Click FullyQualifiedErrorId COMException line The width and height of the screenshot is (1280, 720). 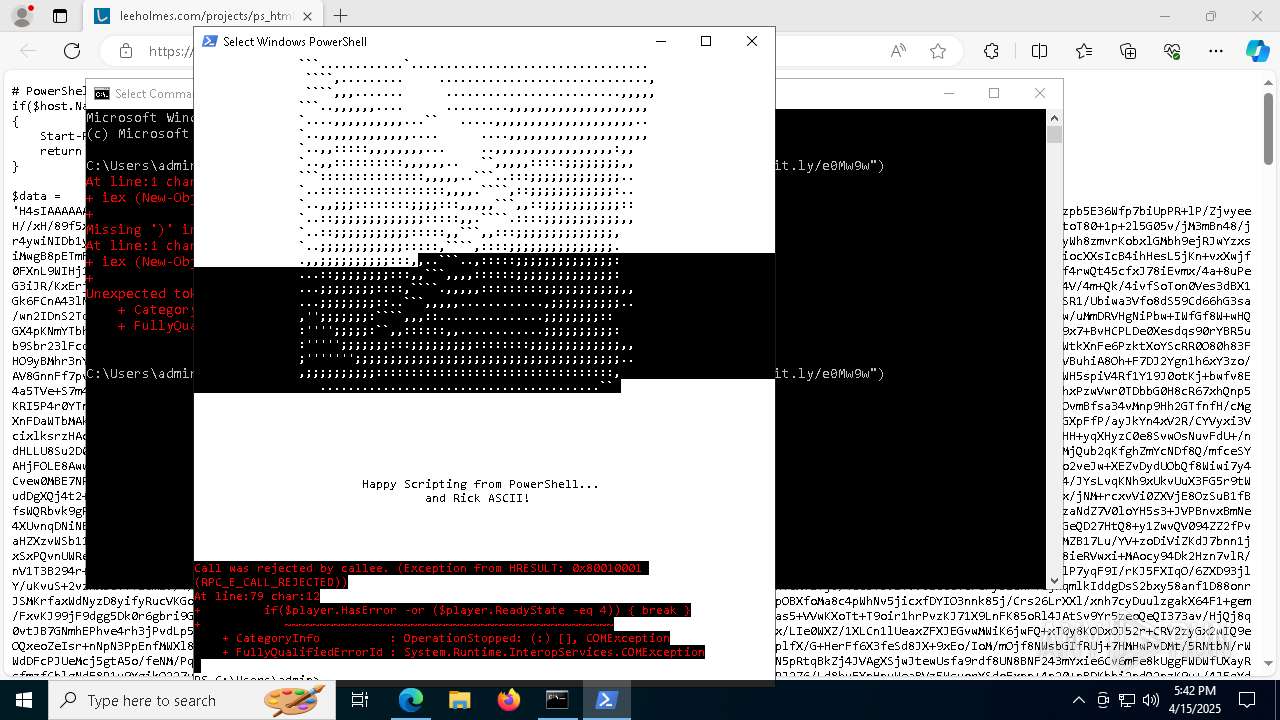point(463,652)
